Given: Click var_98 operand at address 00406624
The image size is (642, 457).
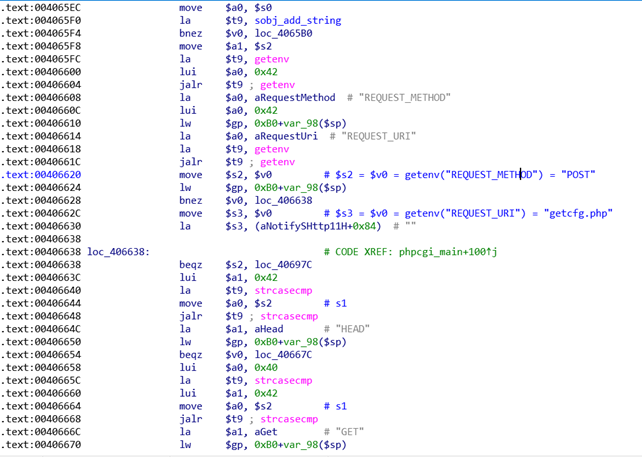Looking at the screenshot, I should (x=303, y=188).
